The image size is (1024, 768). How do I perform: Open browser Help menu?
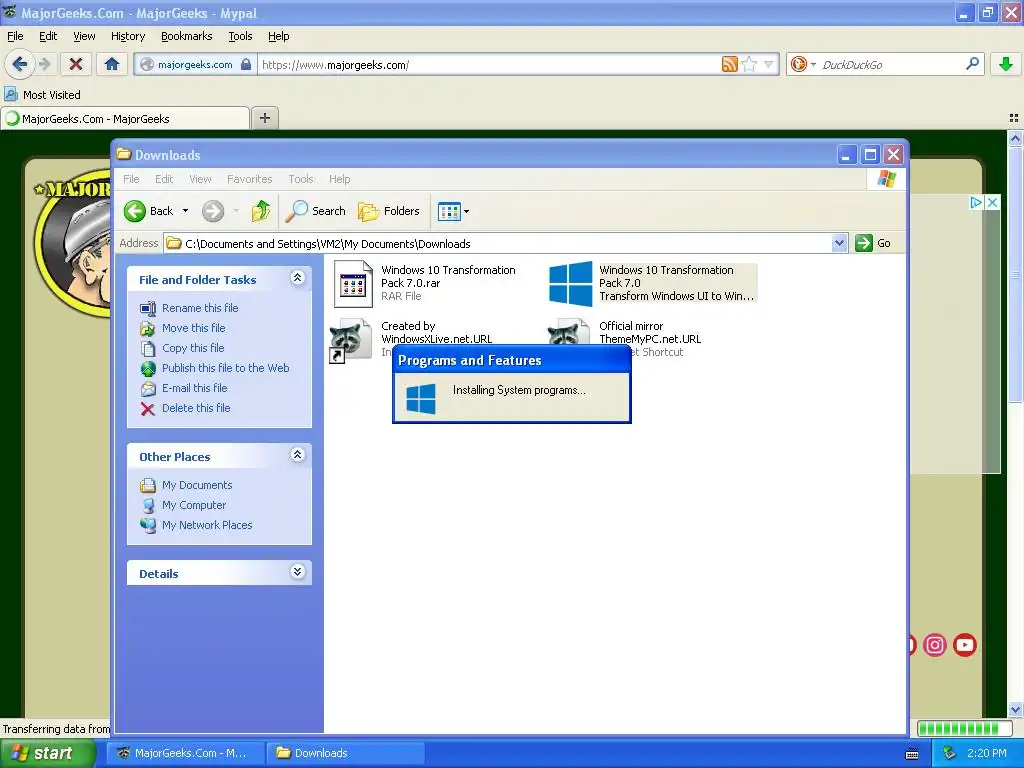(278, 36)
